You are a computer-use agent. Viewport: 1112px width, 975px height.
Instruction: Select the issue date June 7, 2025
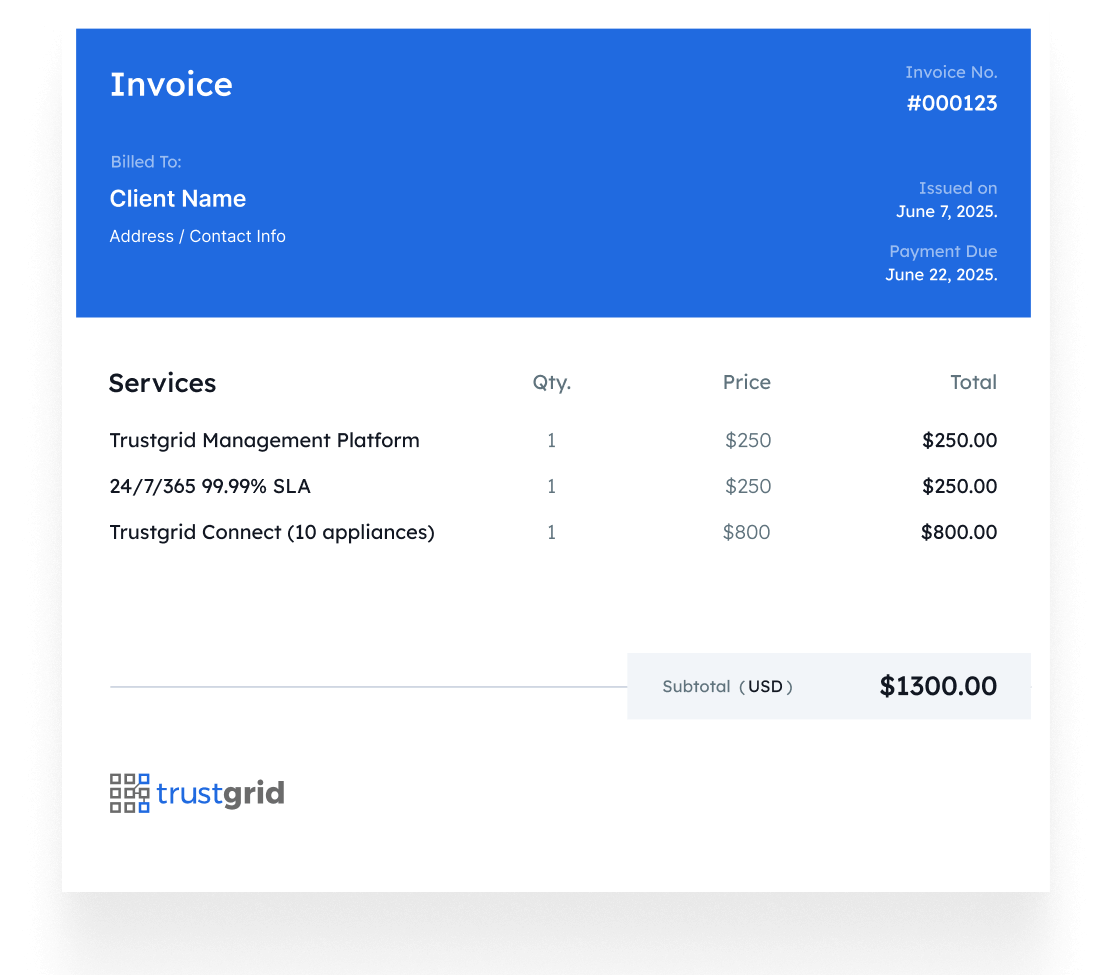click(947, 211)
